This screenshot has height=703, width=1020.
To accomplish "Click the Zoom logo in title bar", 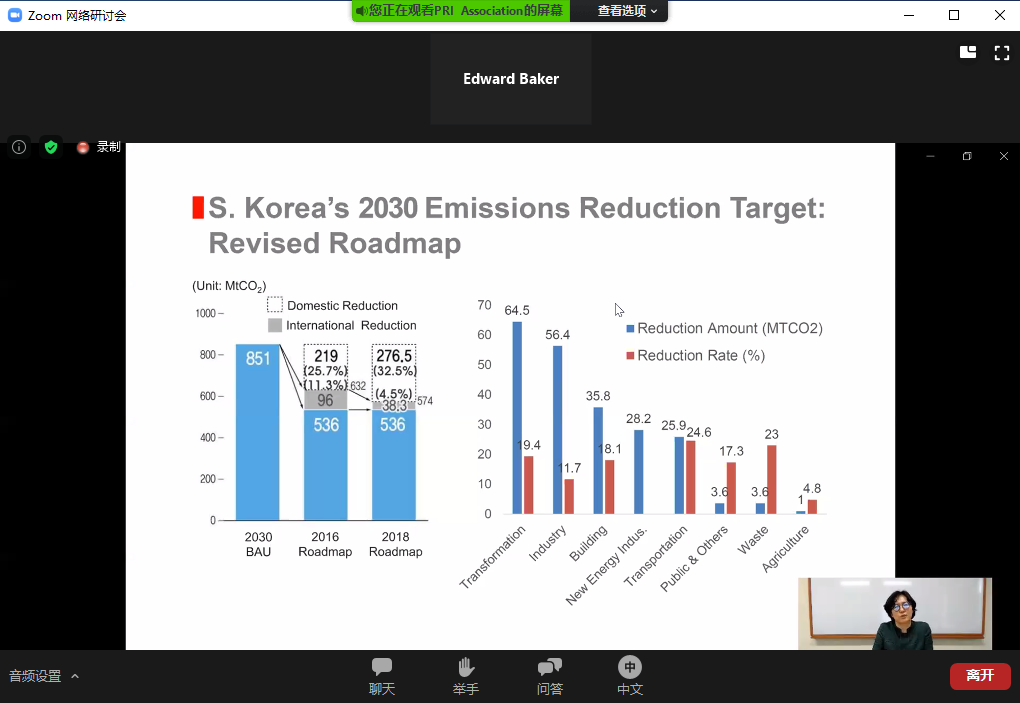I will [13, 15].
